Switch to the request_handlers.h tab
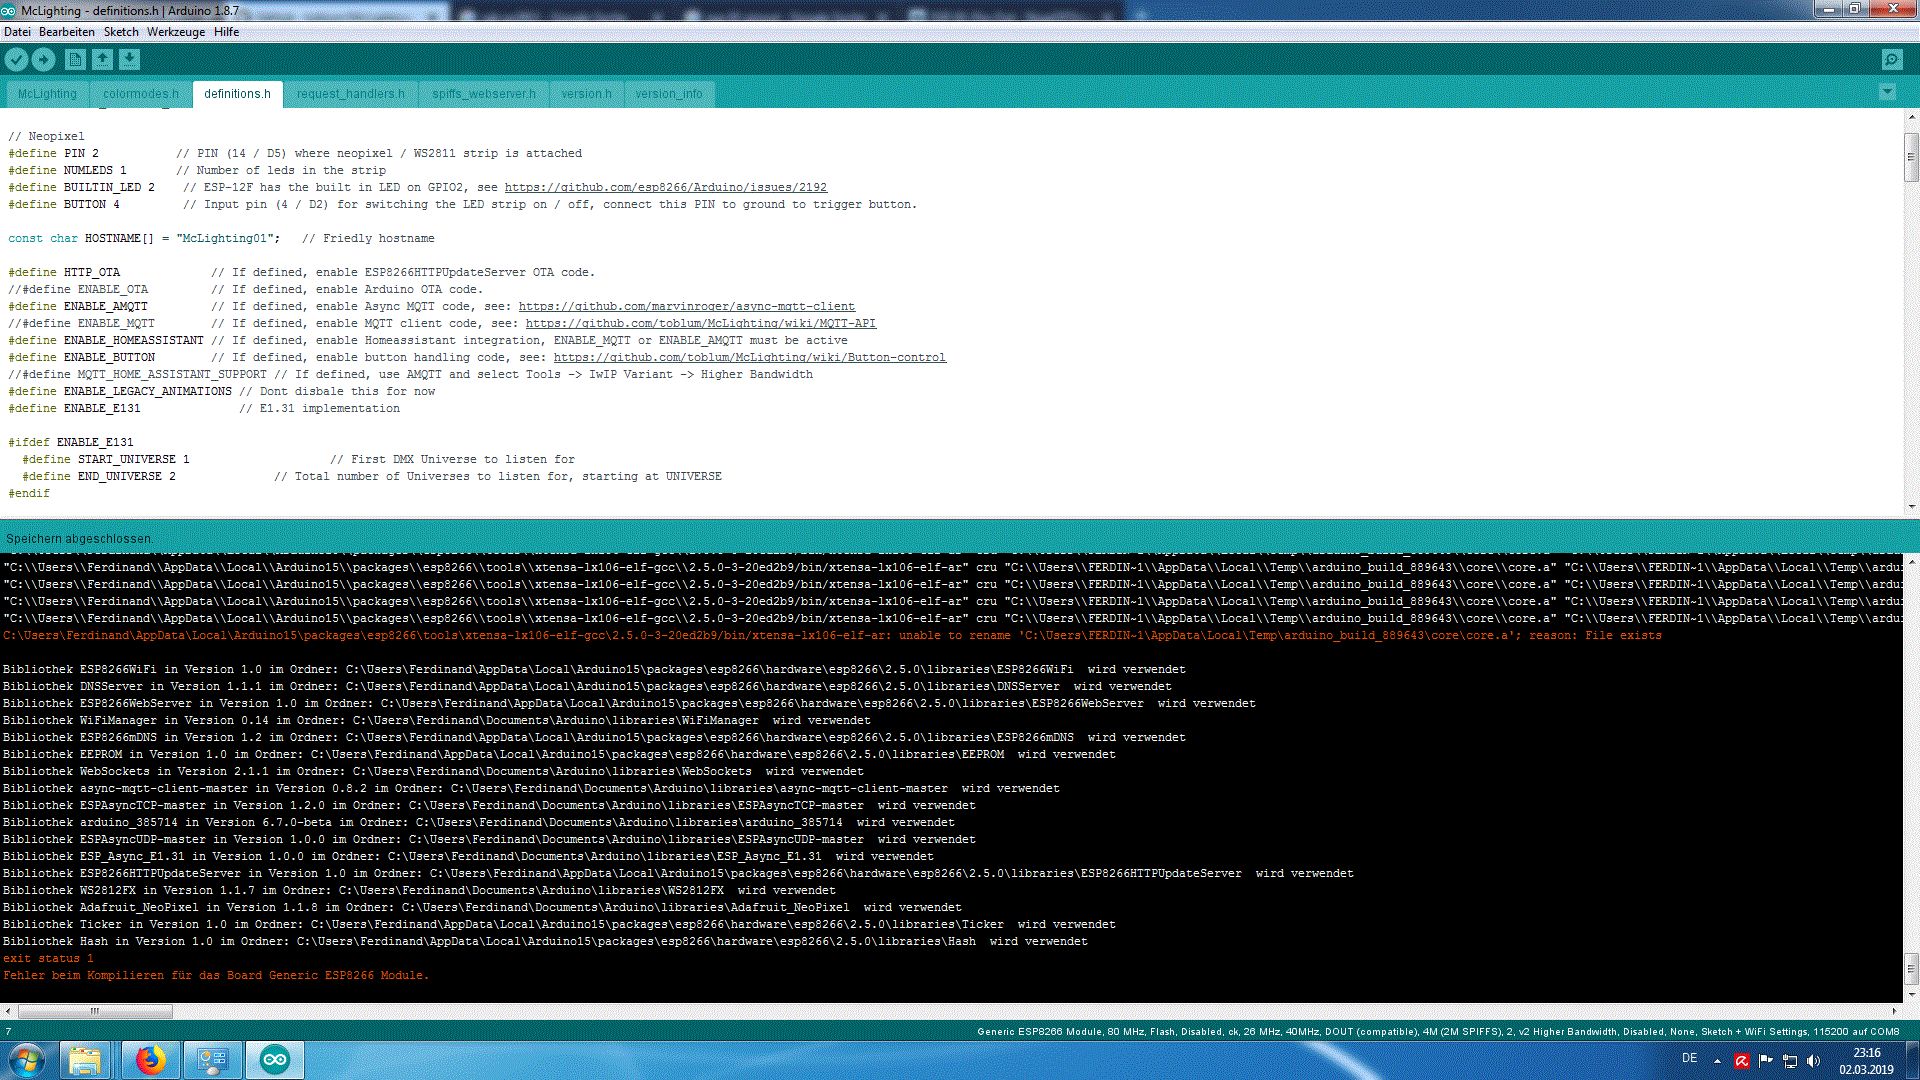The height and width of the screenshot is (1080, 1920). 350,94
